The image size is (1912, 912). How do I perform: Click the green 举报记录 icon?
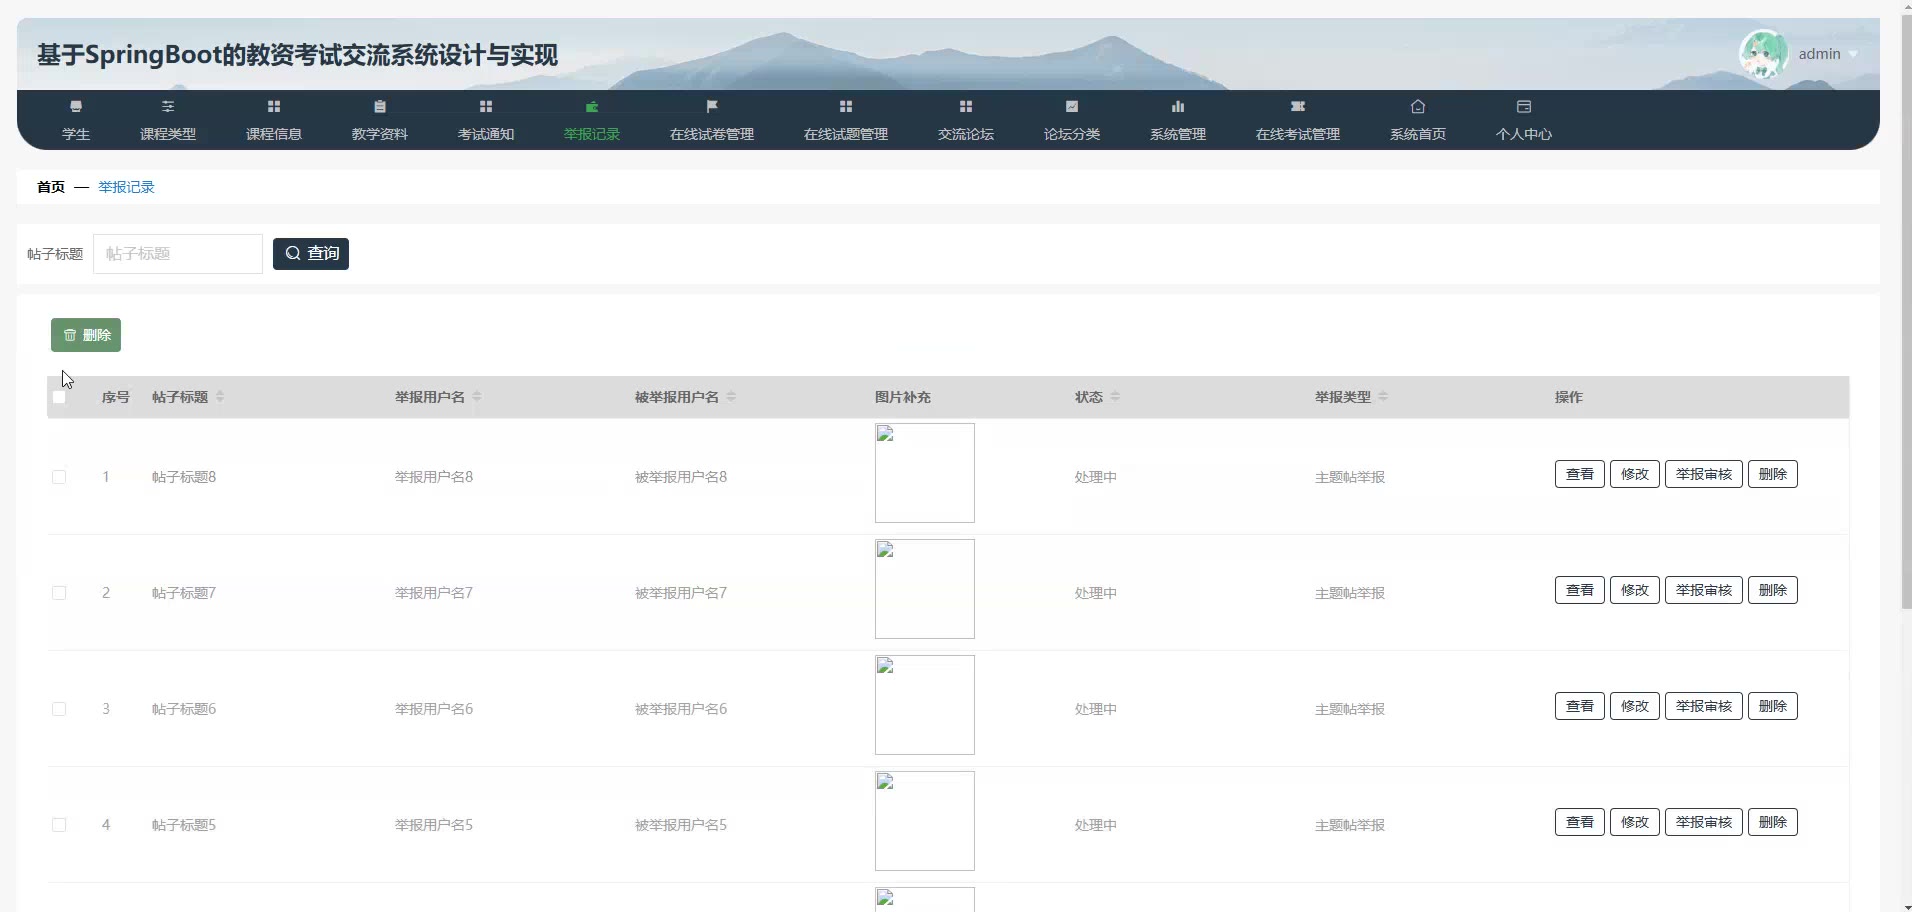592,106
